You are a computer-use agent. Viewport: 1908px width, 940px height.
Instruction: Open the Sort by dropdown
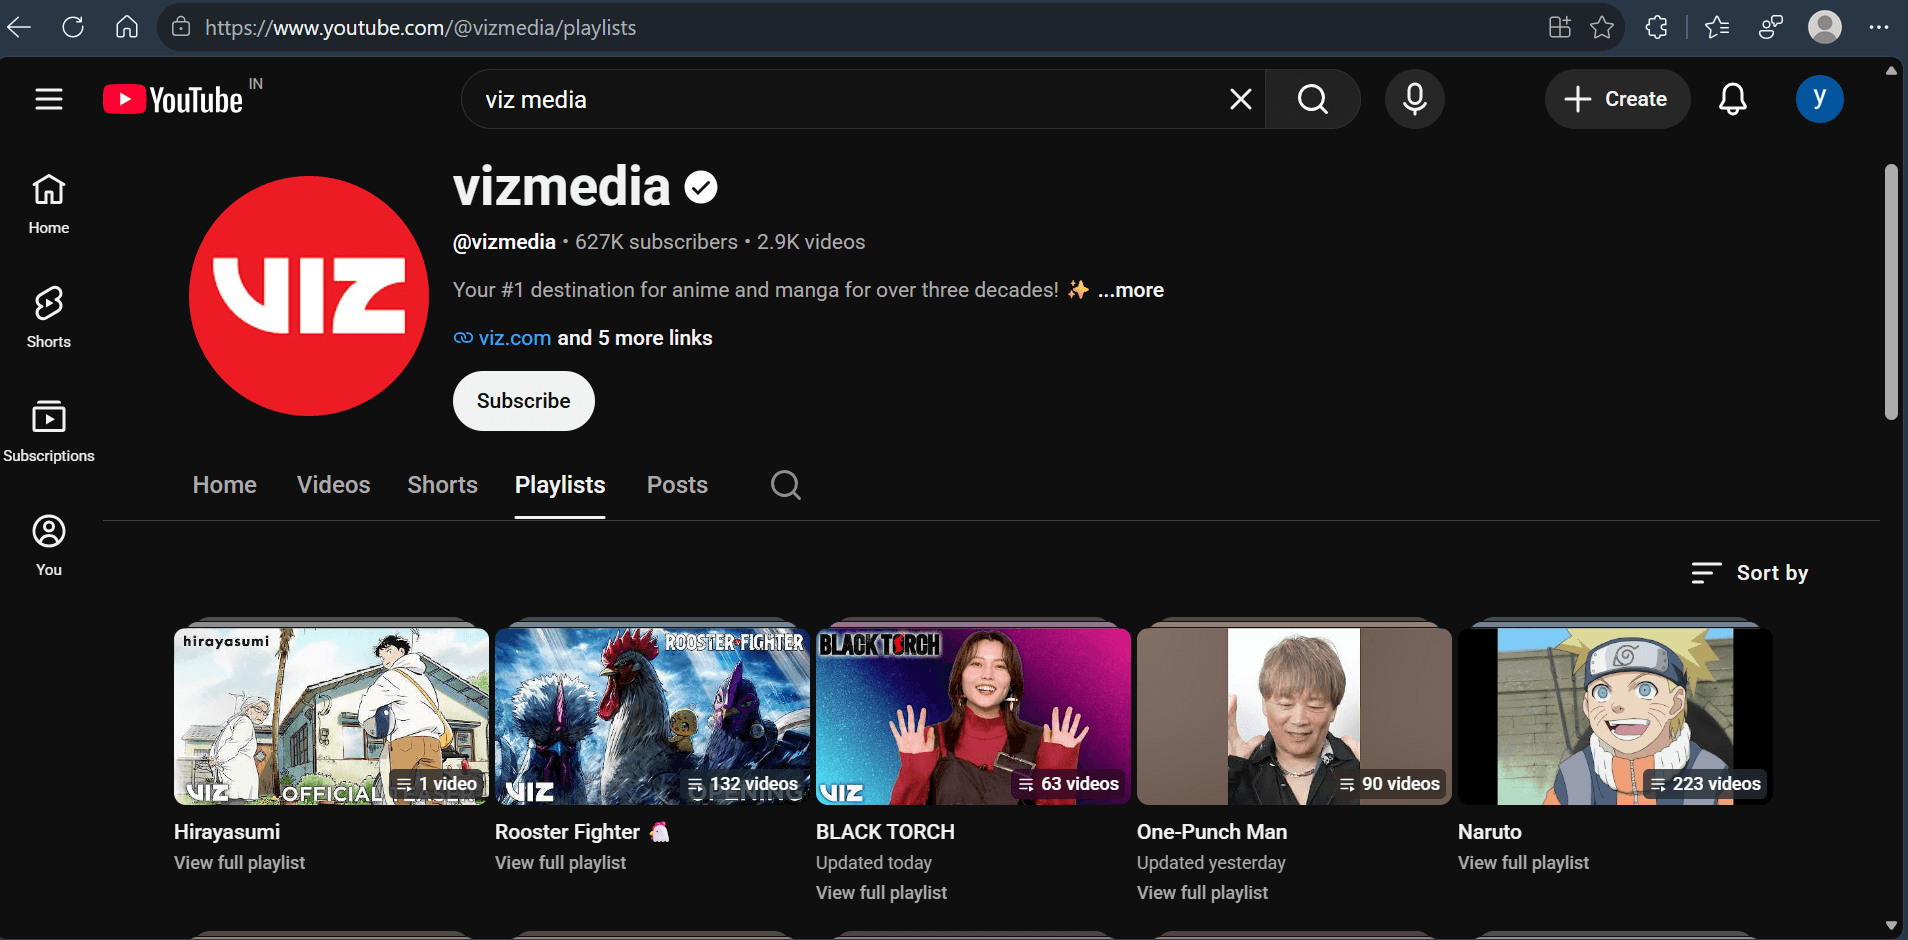1750,573
